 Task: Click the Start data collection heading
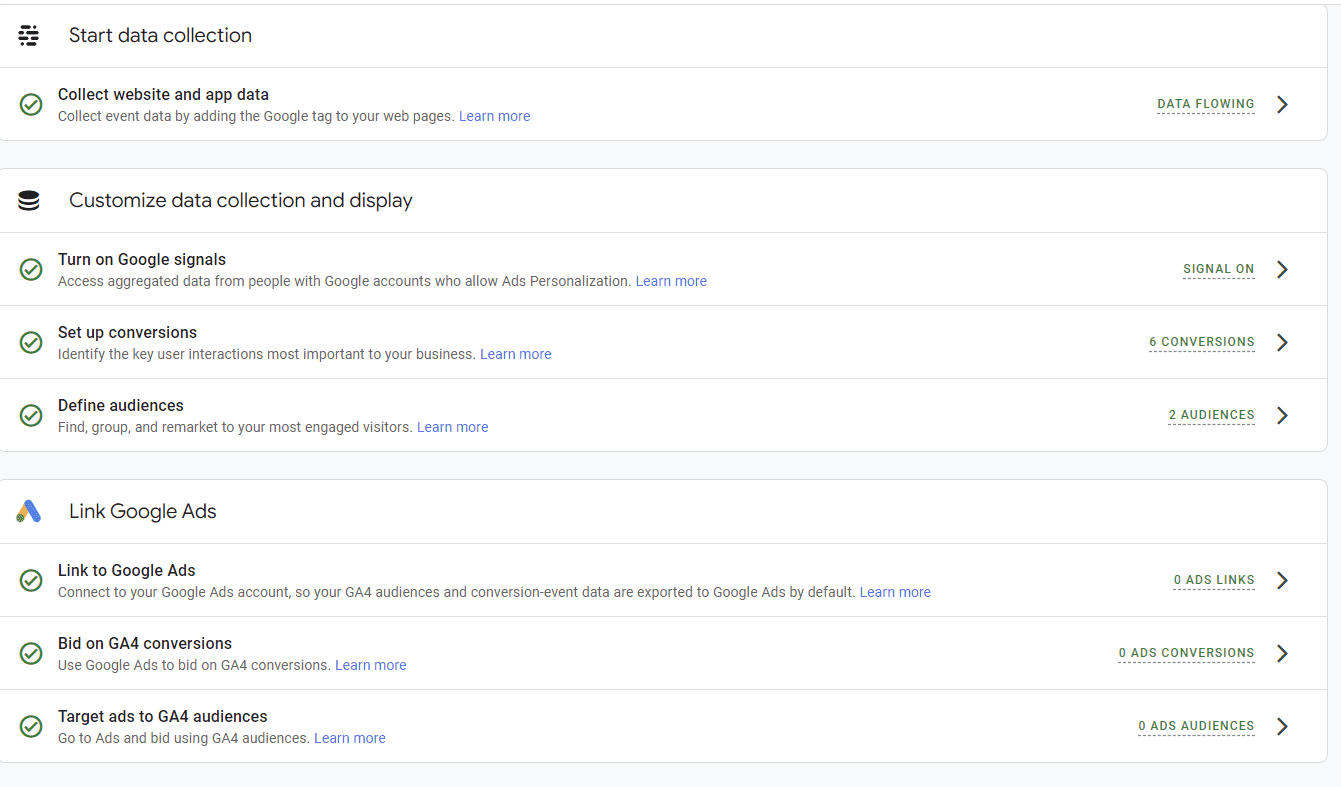pyautogui.click(x=160, y=36)
